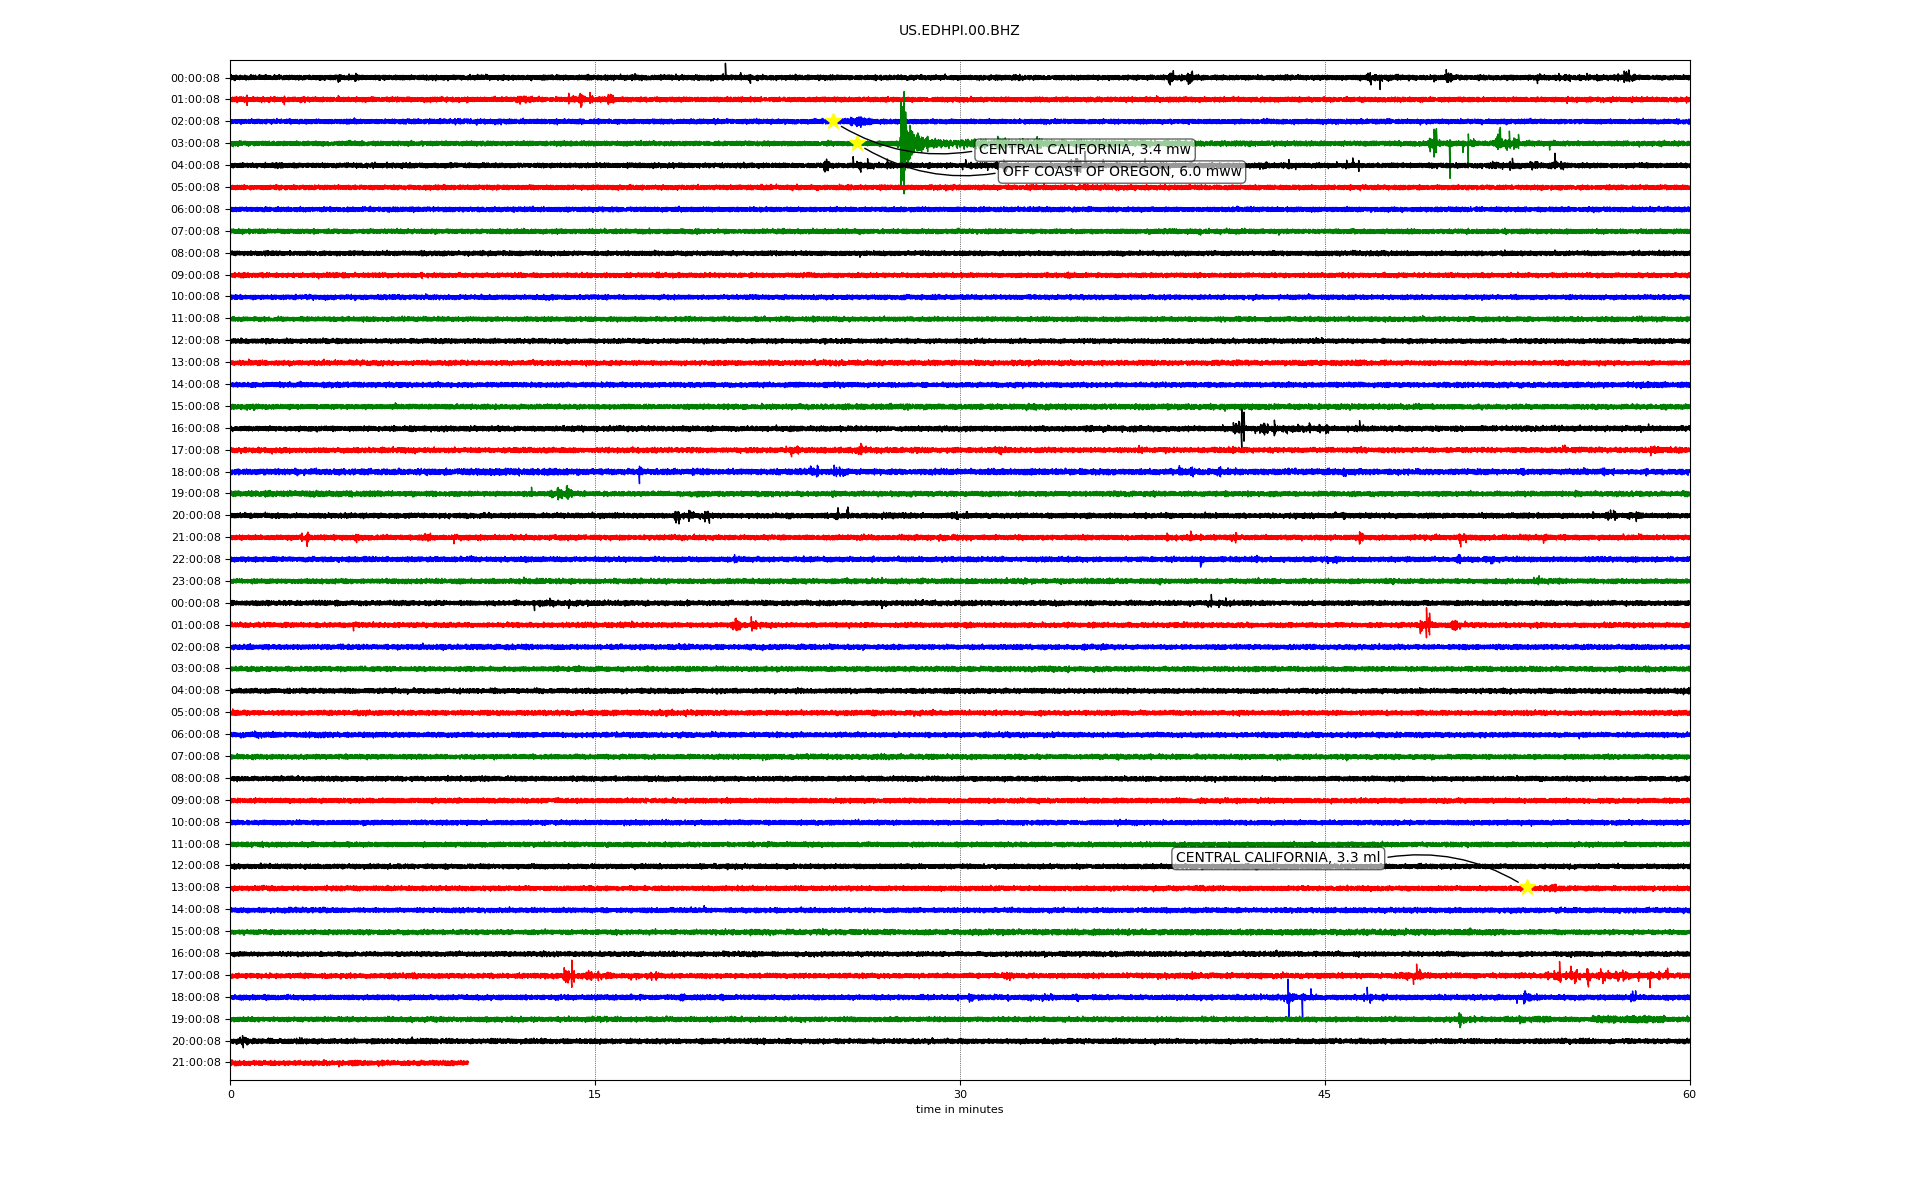Click the black spike on the 16:00:08 trace

click(x=1242, y=428)
